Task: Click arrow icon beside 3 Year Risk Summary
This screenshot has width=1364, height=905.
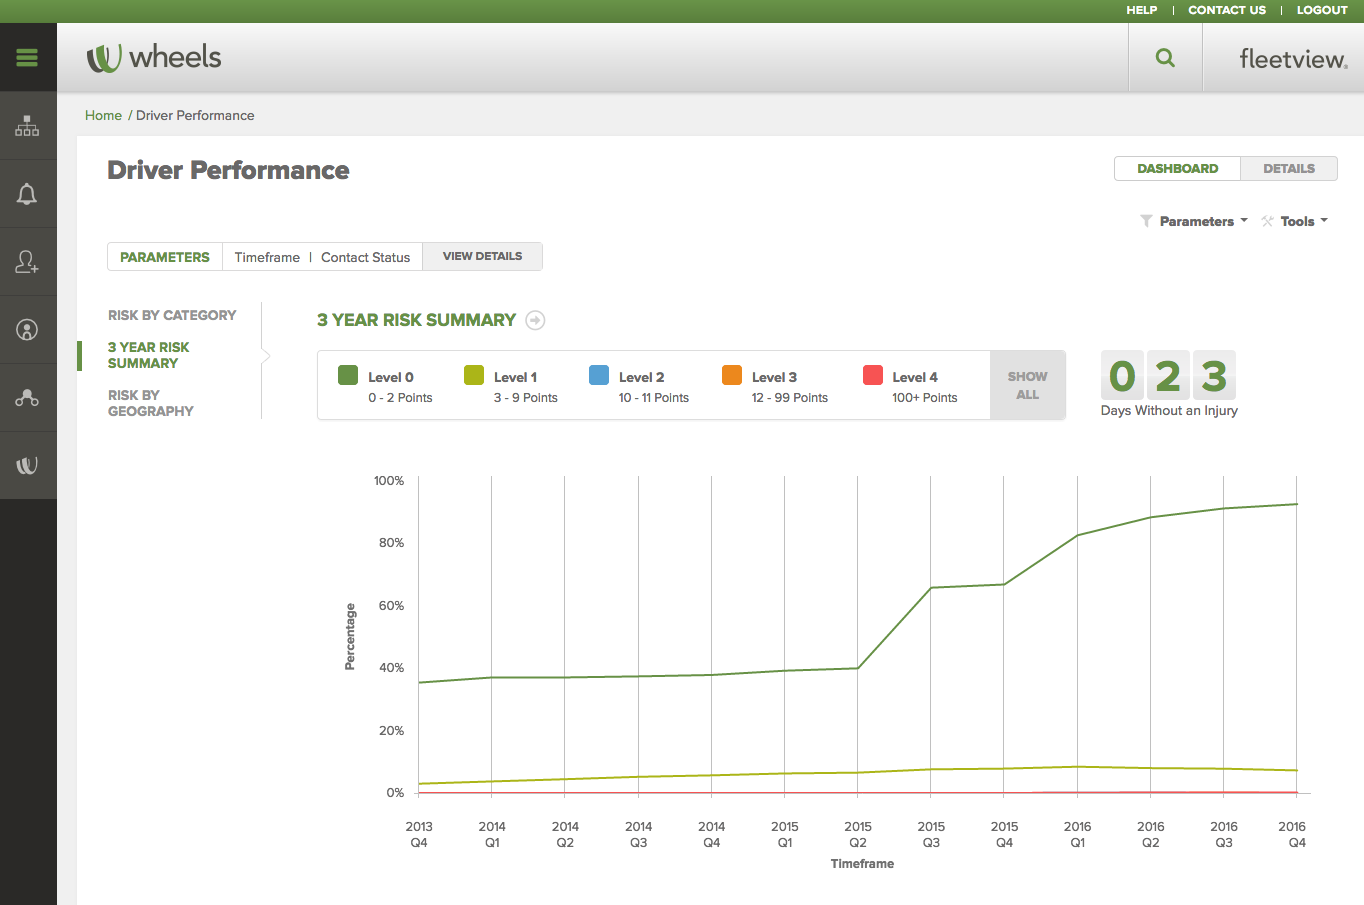Action: point(535,320)
